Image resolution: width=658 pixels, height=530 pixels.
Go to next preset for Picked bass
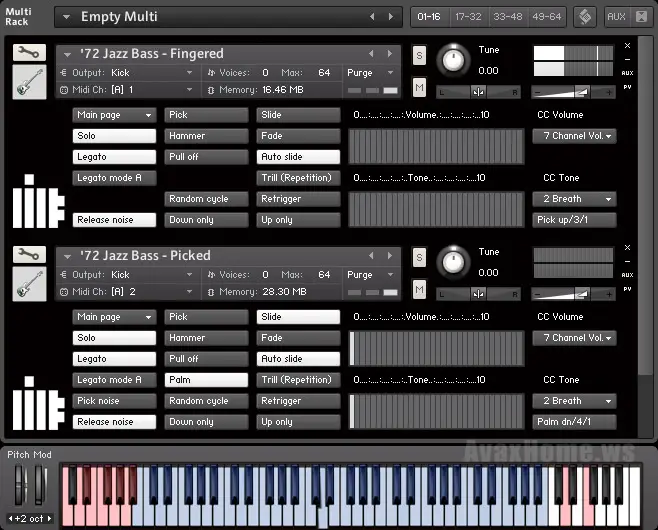tap(390, 256)
